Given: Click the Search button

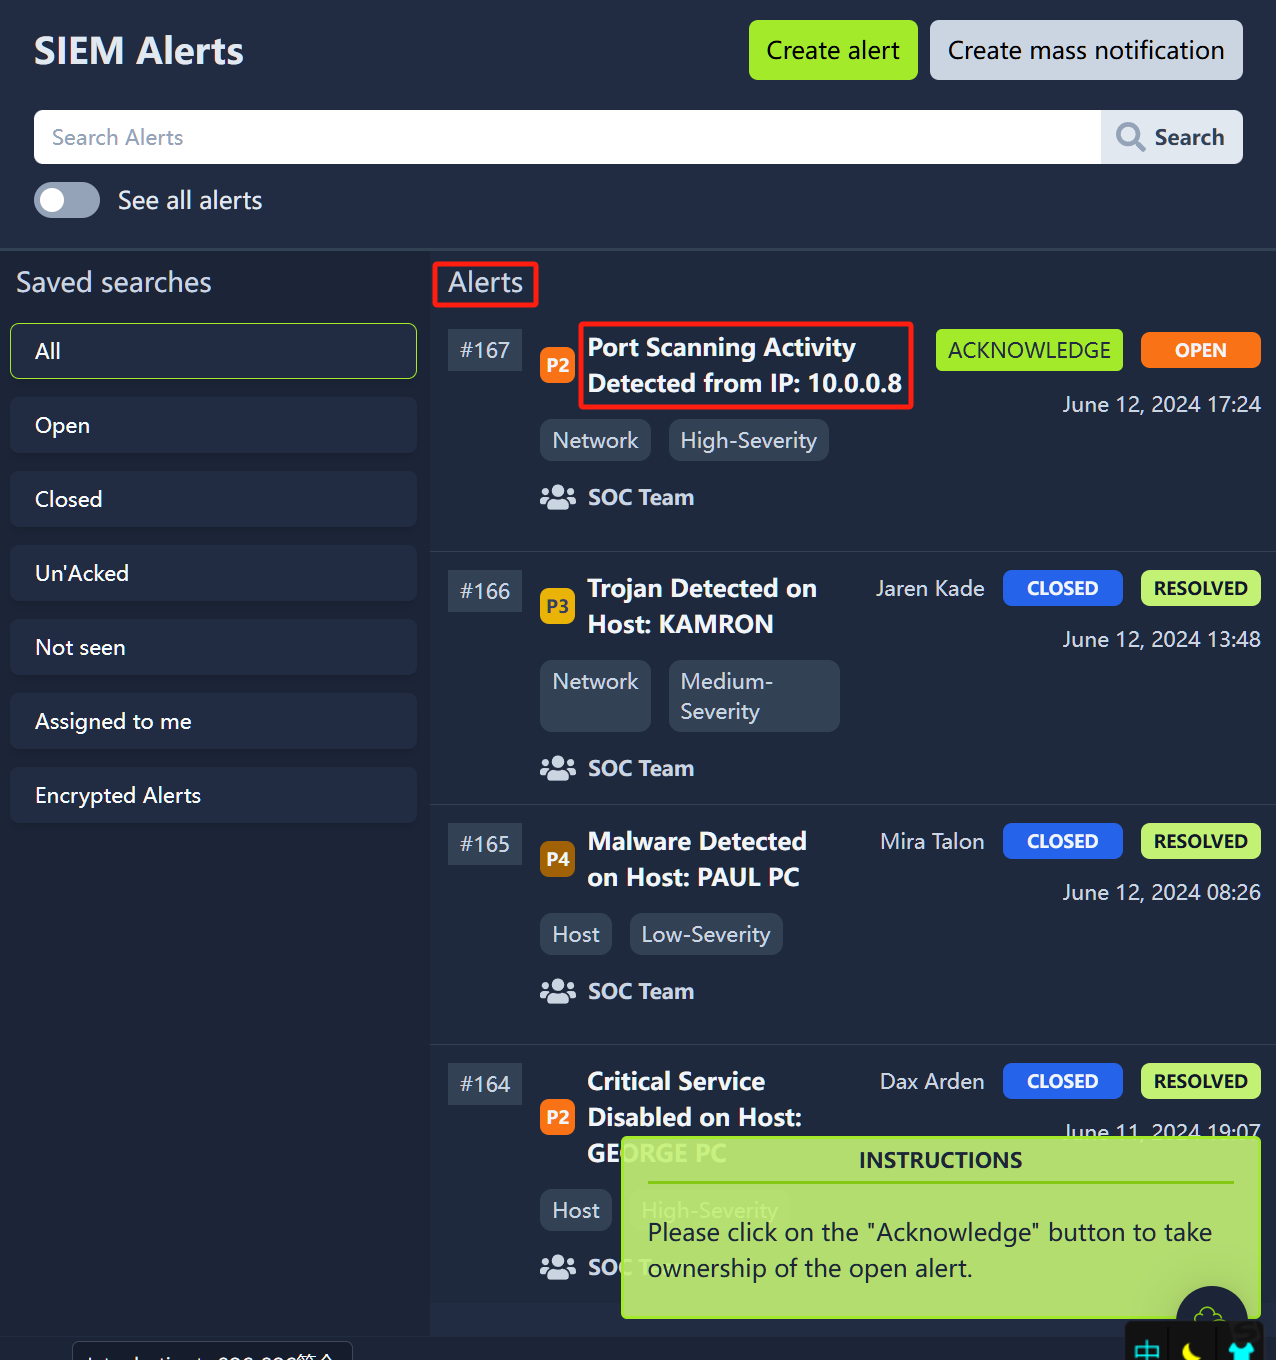Looking at the screenshot, I should click(1172, 137).
